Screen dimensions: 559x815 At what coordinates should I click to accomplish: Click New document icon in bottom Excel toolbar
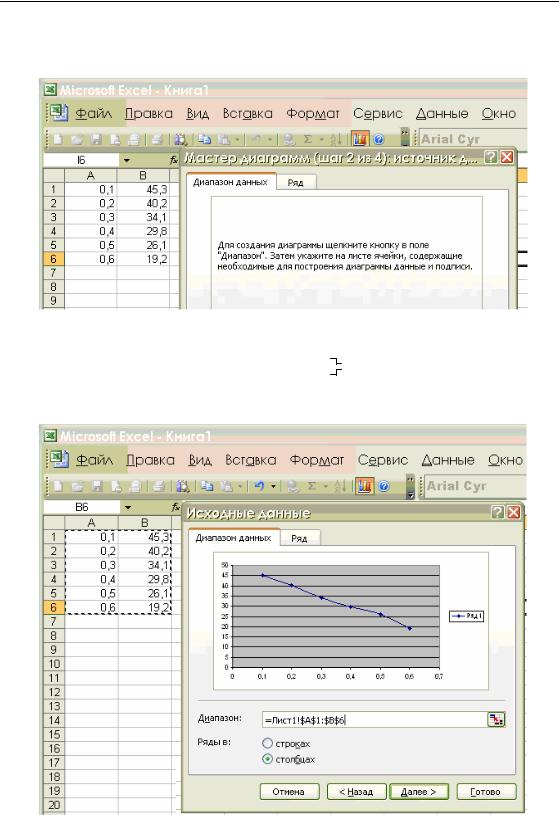[59, 487]
